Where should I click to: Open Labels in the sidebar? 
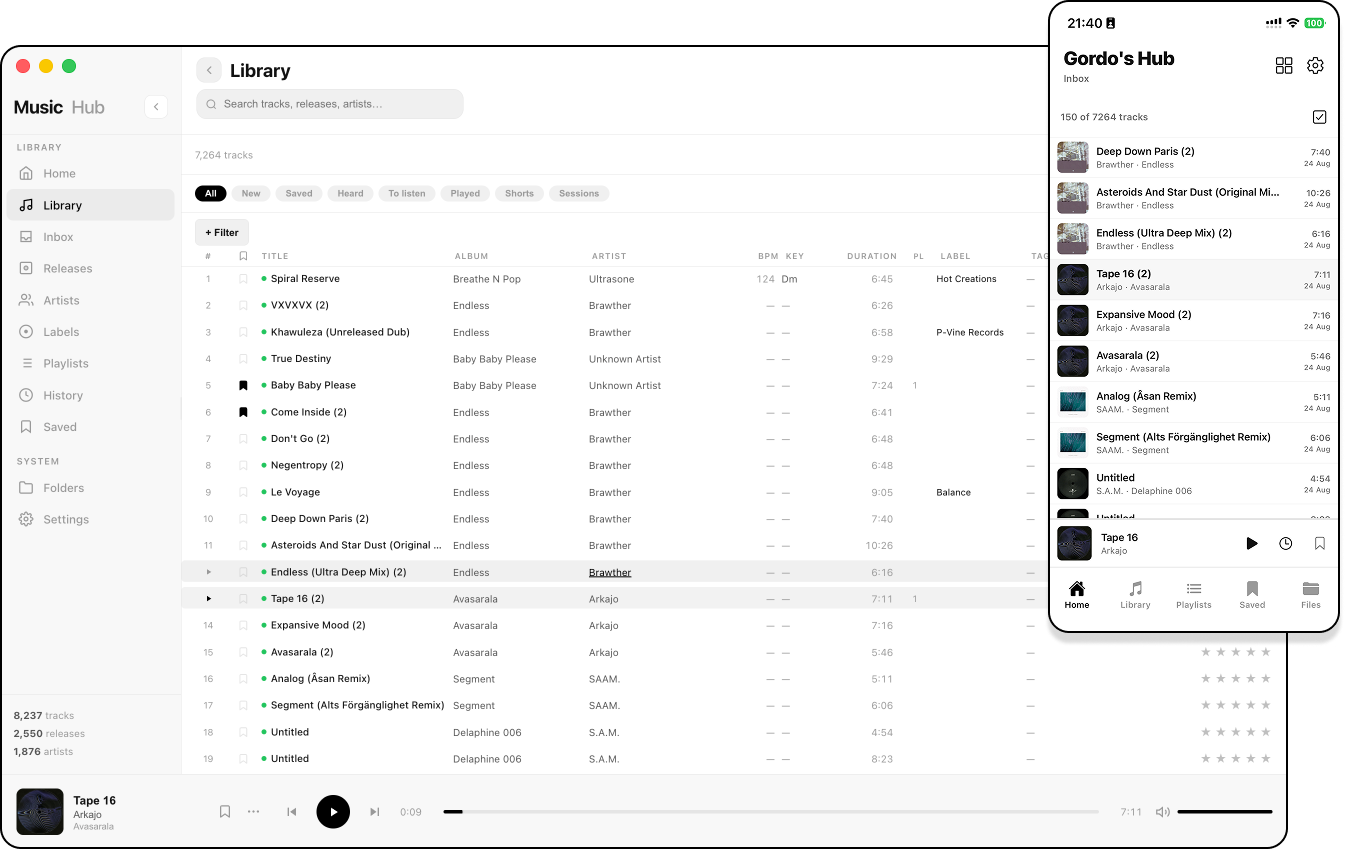(91, 332)
